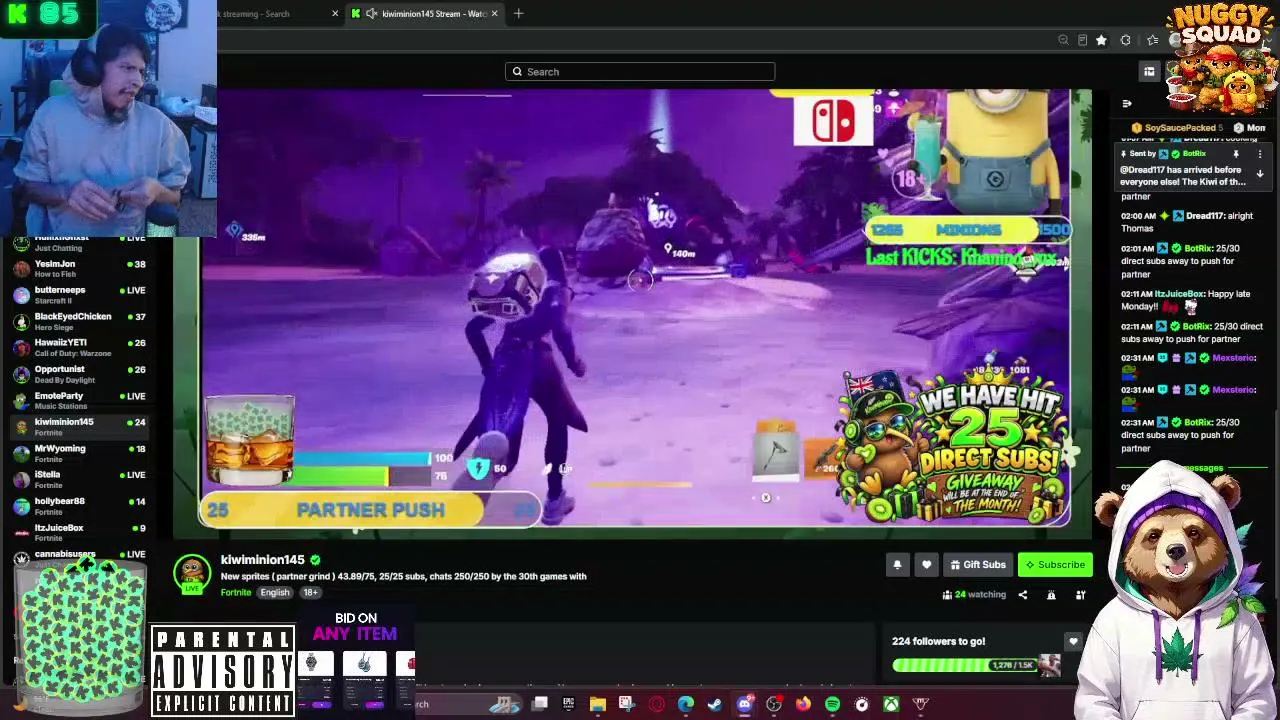
Task: Click the 18+ mature content tag
Action: point(310,593)
